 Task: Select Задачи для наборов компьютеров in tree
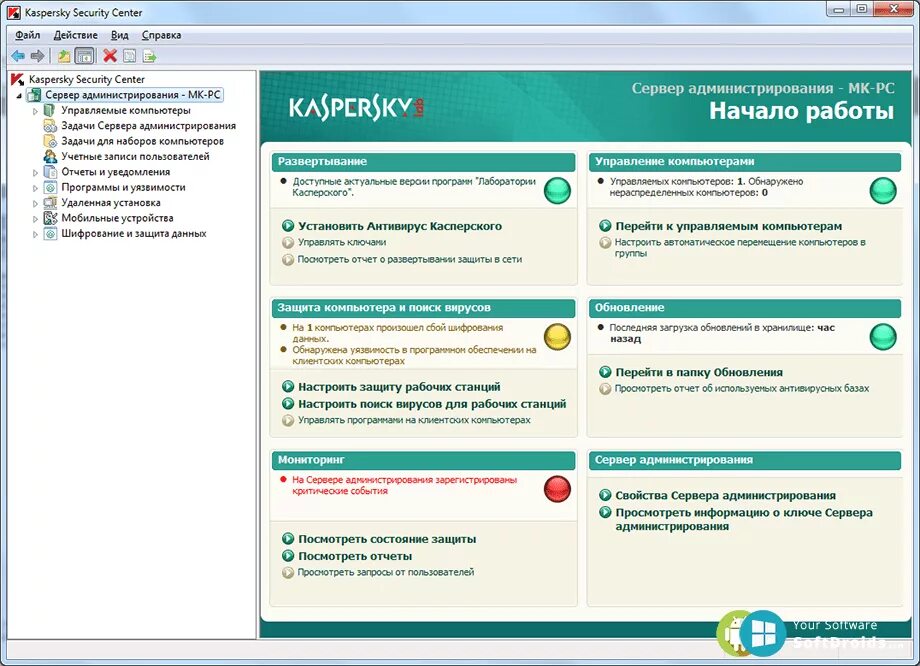142,141
